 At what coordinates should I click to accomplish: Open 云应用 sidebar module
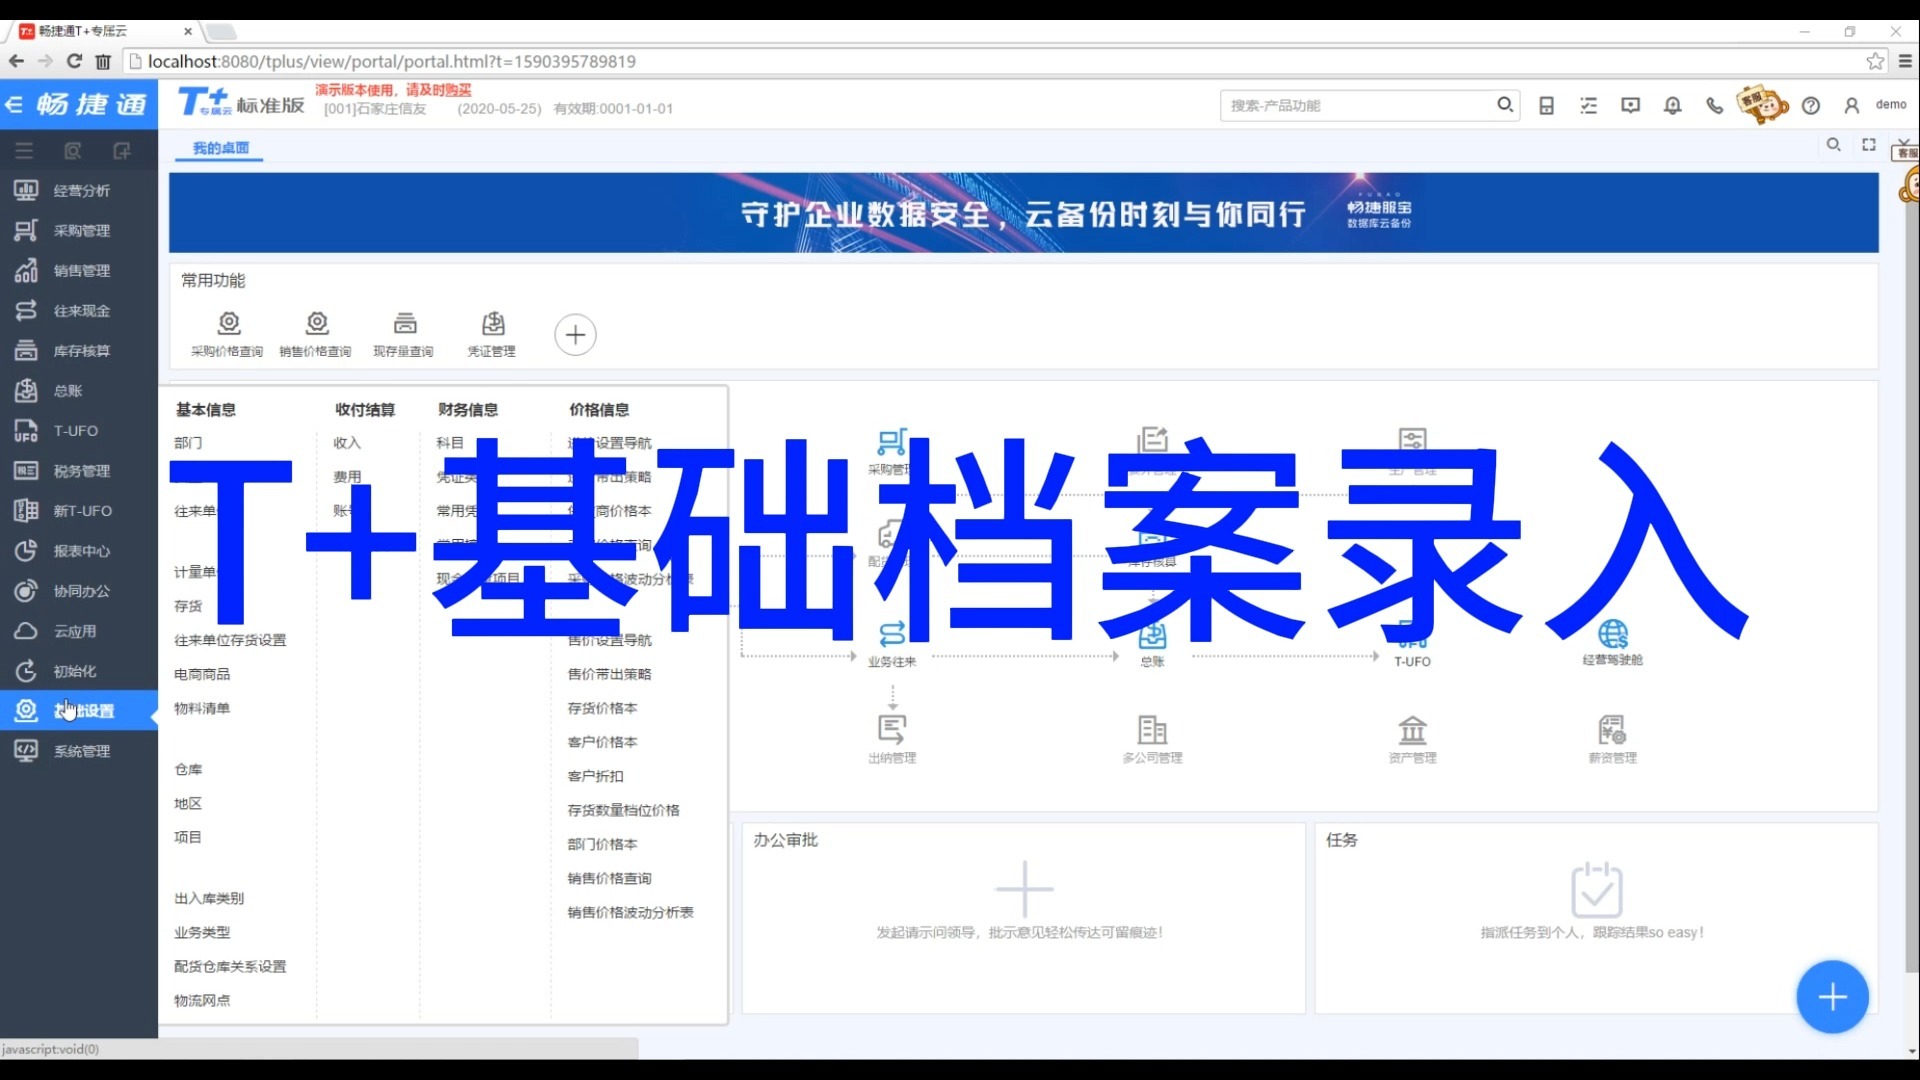click(80, 630)
